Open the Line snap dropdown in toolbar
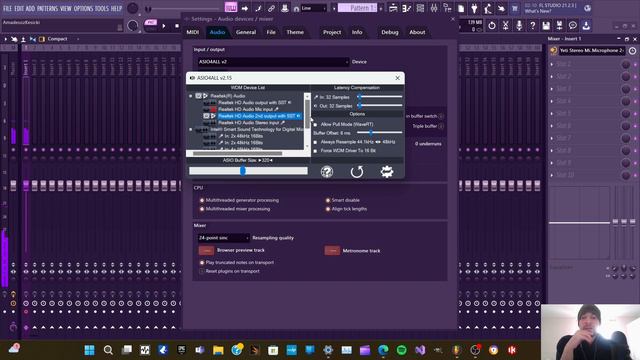The image size is (640, 360). (x=313, y=8)
